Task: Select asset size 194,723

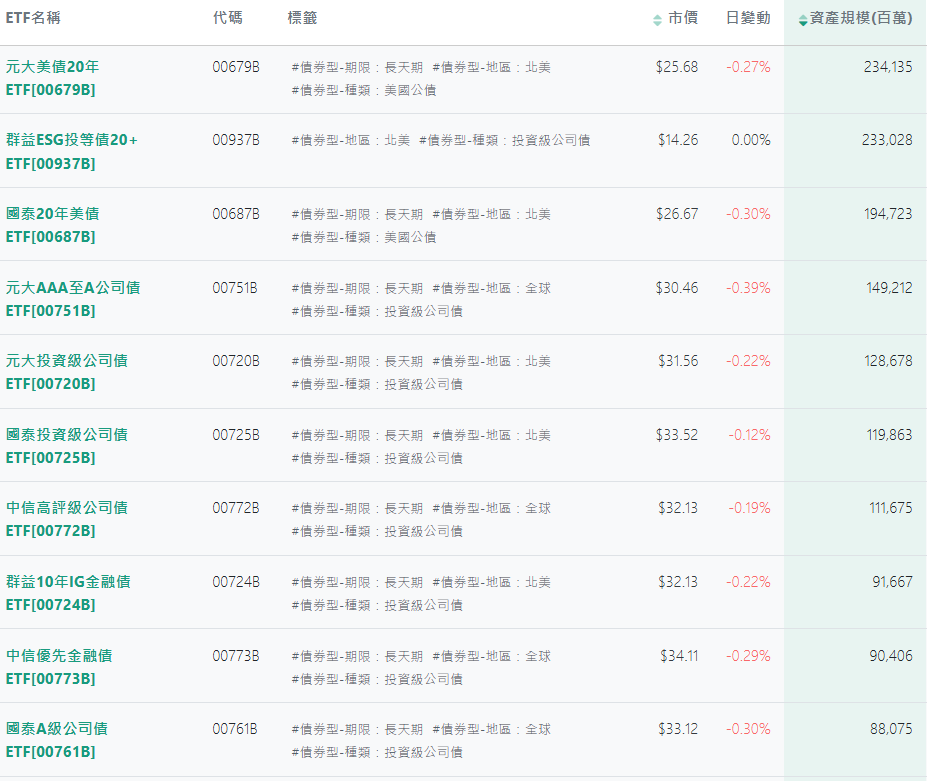Action: point(888,214)
